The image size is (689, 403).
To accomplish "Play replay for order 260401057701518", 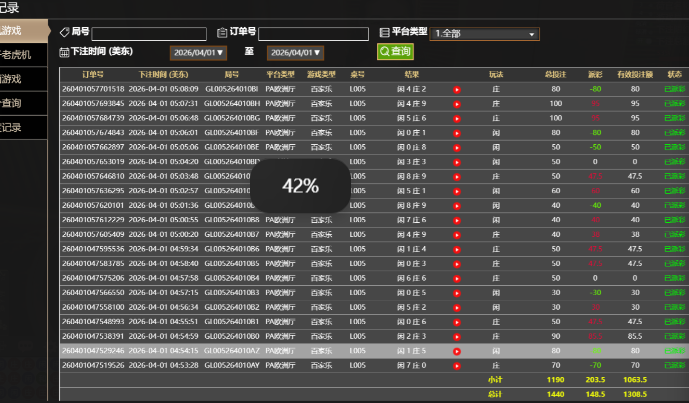I will (457, 89).
